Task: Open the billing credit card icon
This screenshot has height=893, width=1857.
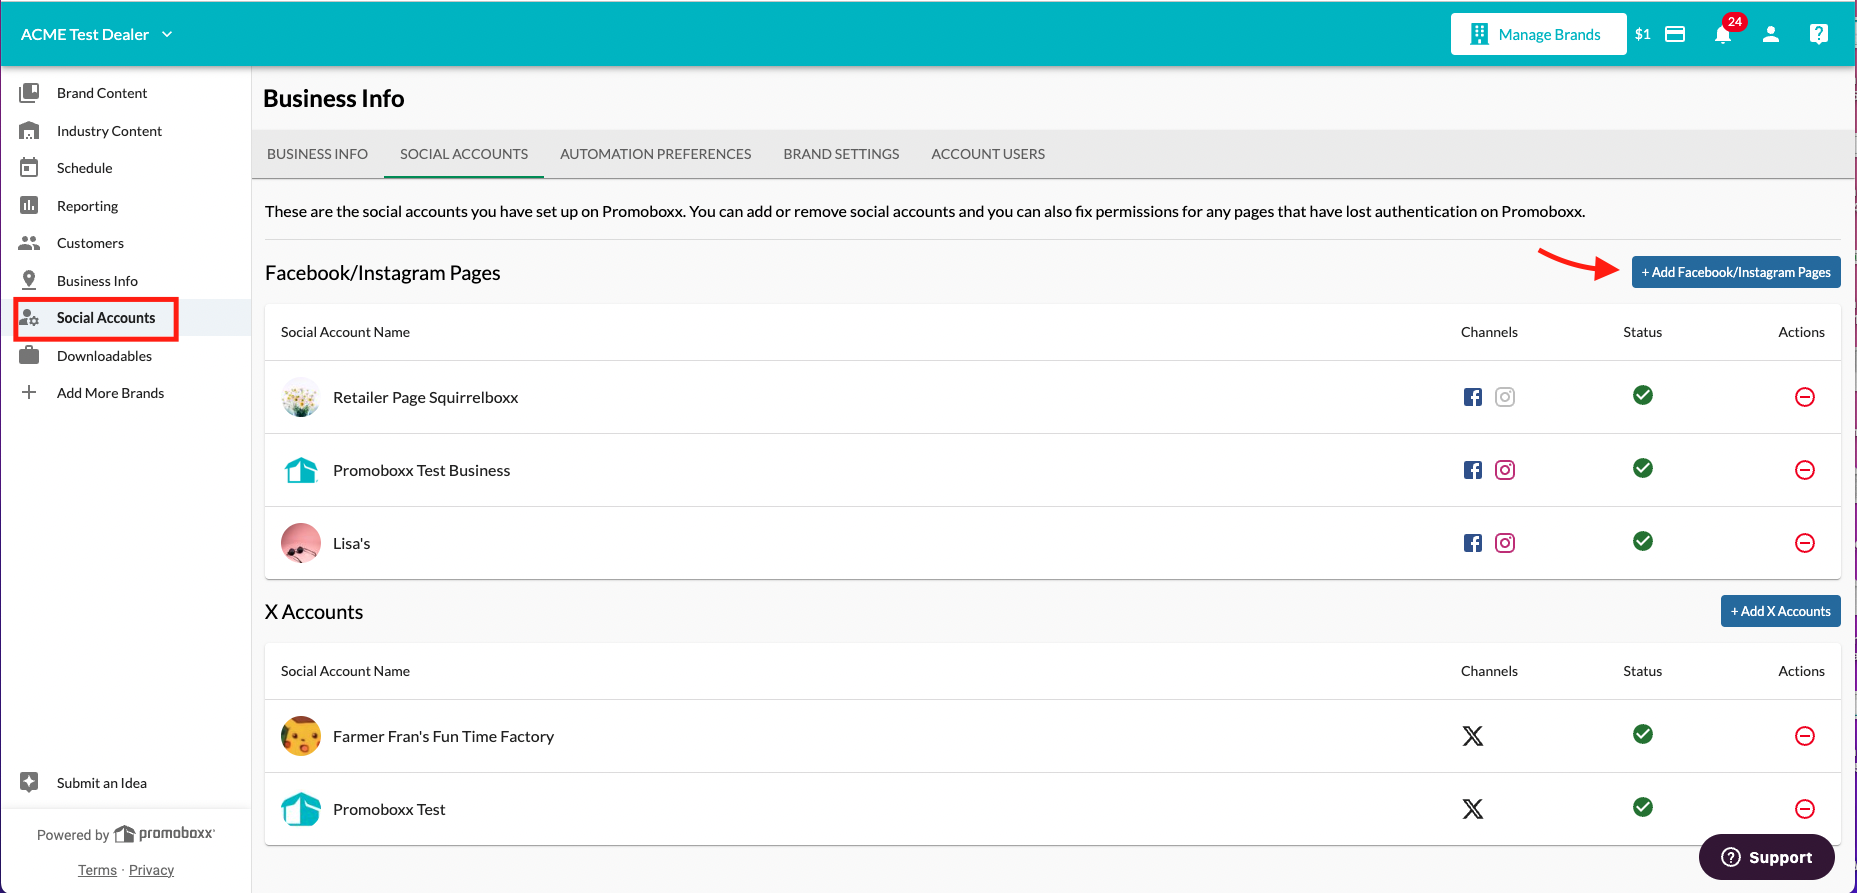Action: coord(1675,34)
